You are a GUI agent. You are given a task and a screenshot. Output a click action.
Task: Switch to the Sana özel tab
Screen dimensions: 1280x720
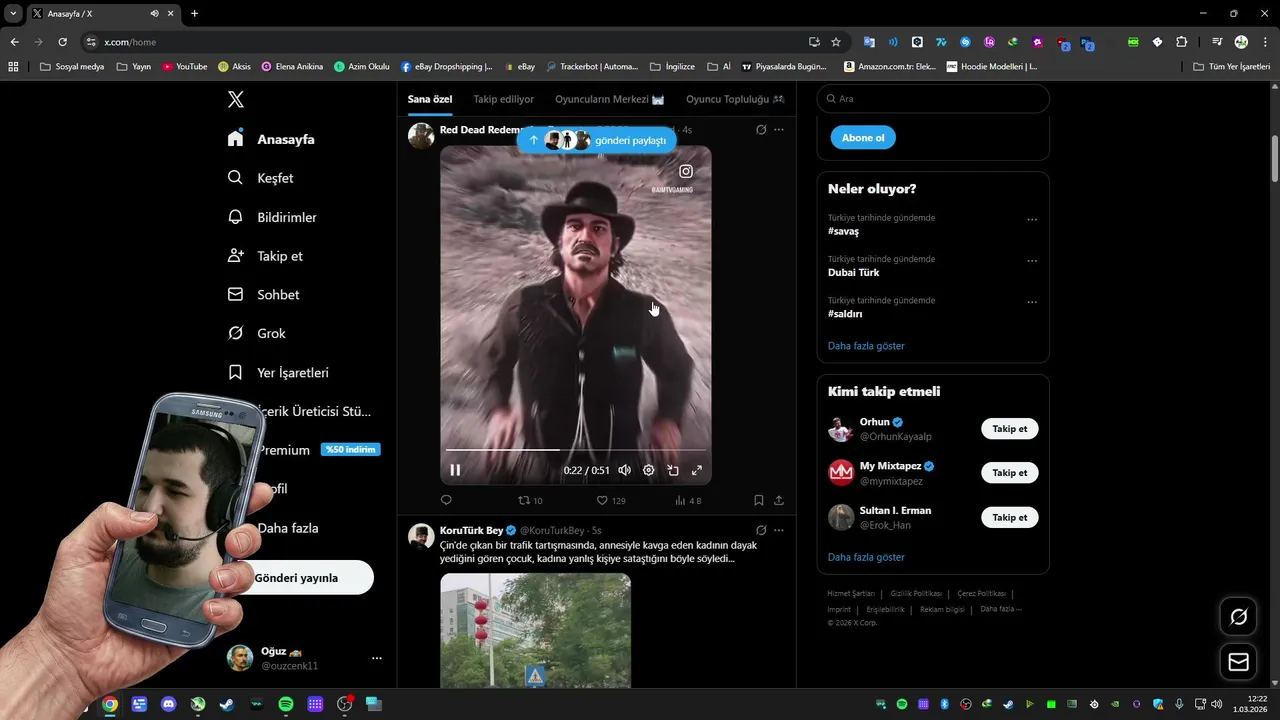coord(430,99)
